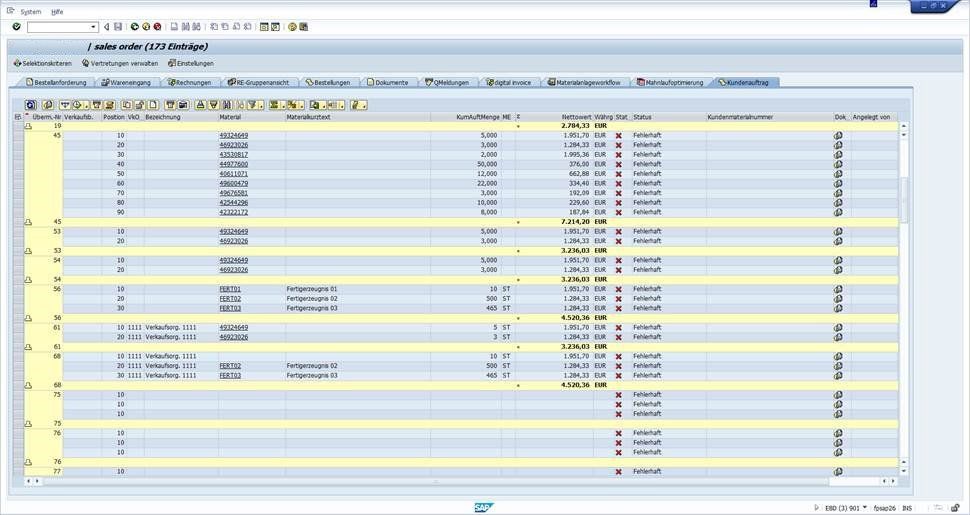Open Customize Local Layout icon
Viewport: 970px width, 515px height.
coord(304,27)
